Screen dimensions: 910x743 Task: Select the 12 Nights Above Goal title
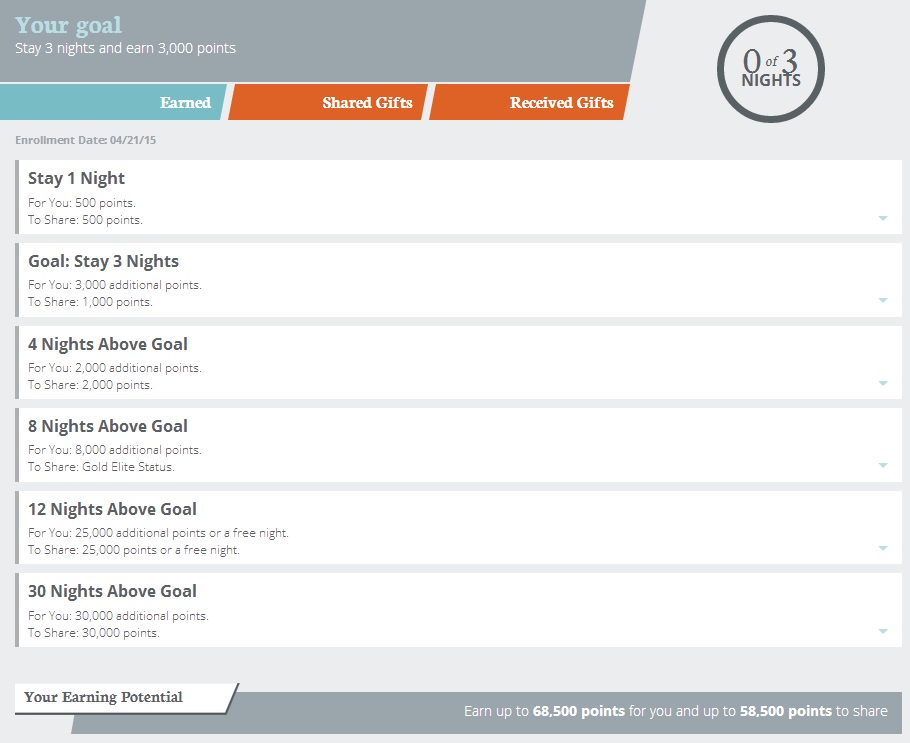coord(112,510)
